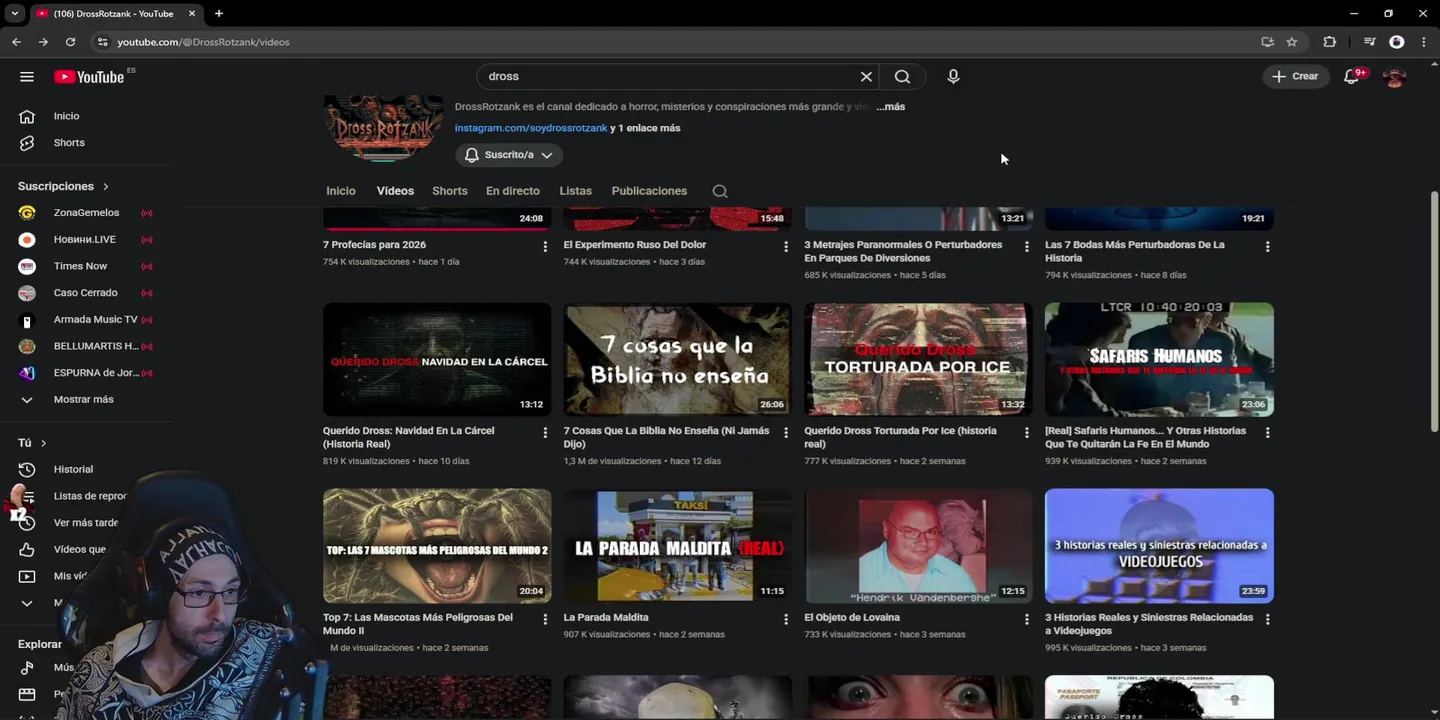Close the DrossRotzank YouTube tab
Image resolution: width=1440 pixels, height=720 pixels.
coord(192,14)
